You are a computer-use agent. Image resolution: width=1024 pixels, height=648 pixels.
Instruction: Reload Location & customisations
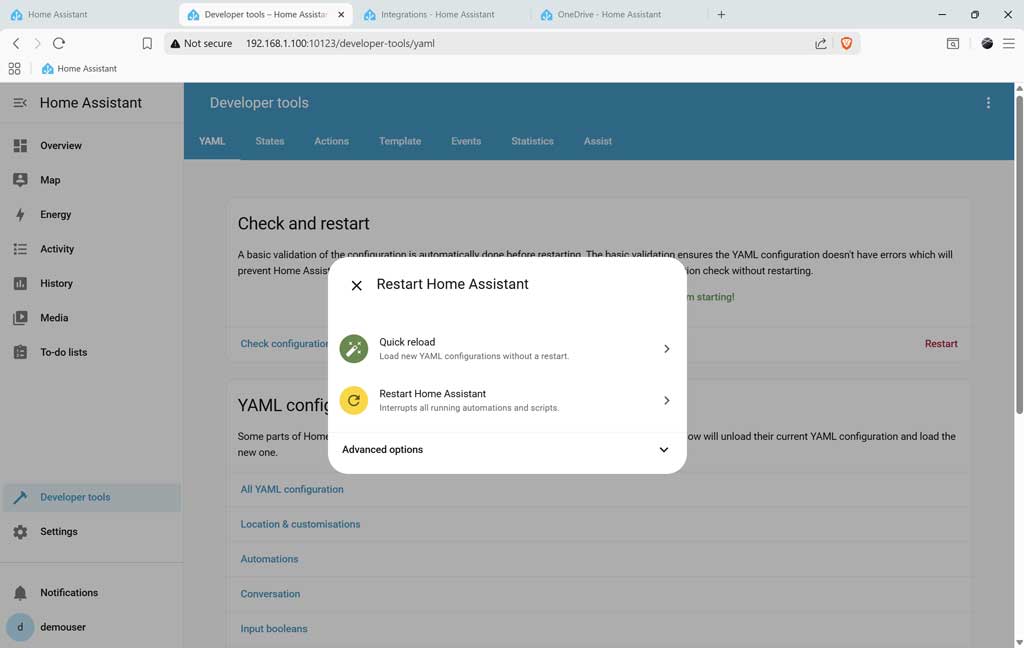tap(300, 524)
